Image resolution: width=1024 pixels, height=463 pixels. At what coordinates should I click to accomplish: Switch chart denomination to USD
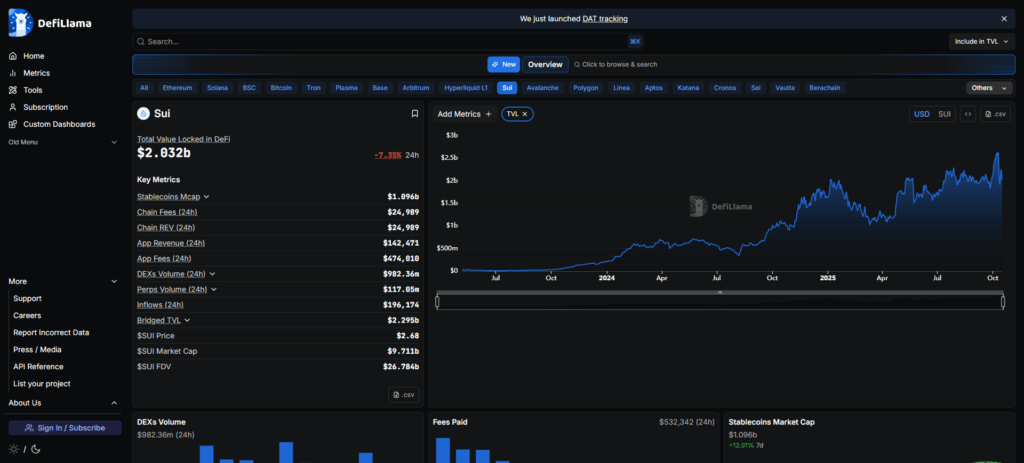pyautogui.click(x=921, y=114)
